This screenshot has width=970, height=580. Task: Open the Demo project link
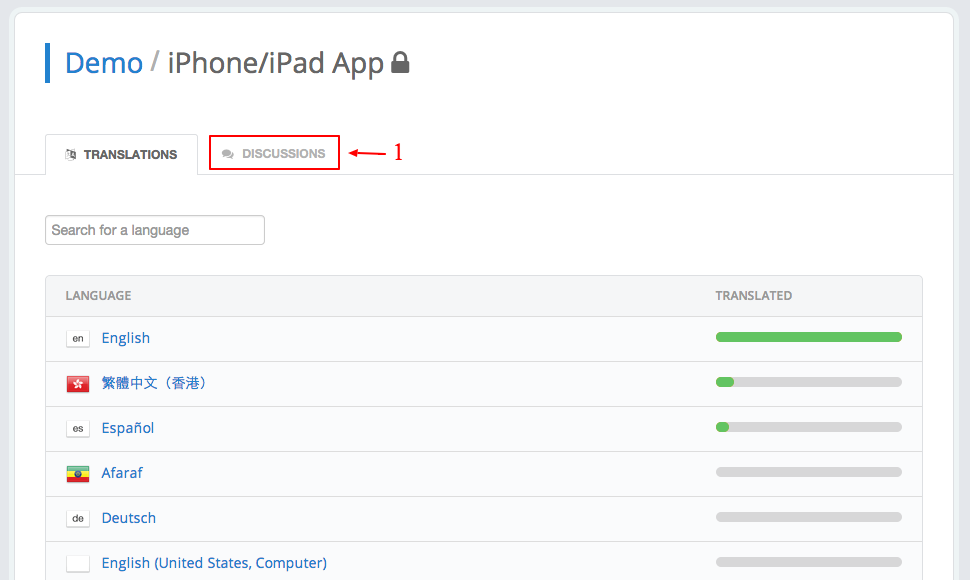click(x=104, y=63)
